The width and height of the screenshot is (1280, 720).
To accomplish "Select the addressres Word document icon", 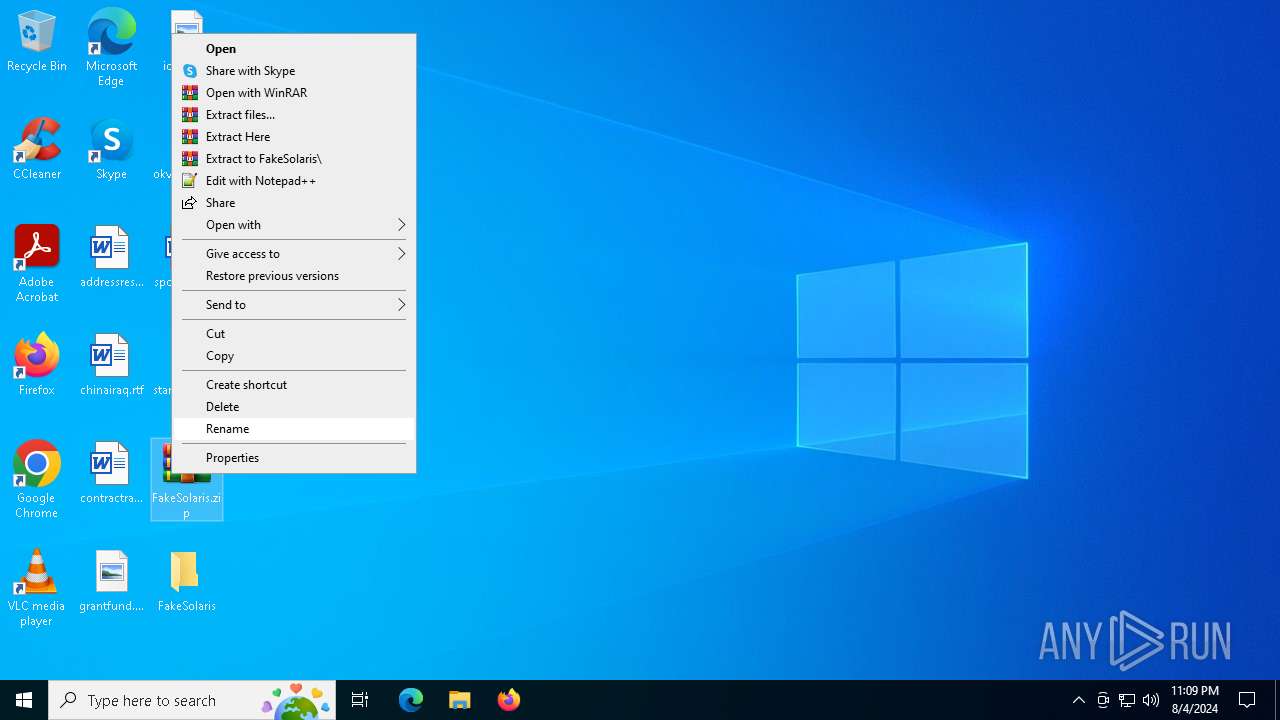I will tap(111, 257).
